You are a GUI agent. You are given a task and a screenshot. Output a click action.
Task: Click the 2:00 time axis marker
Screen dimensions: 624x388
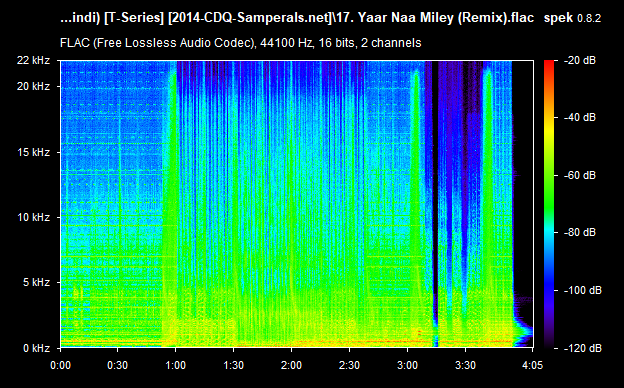click(x=291, y=365)
